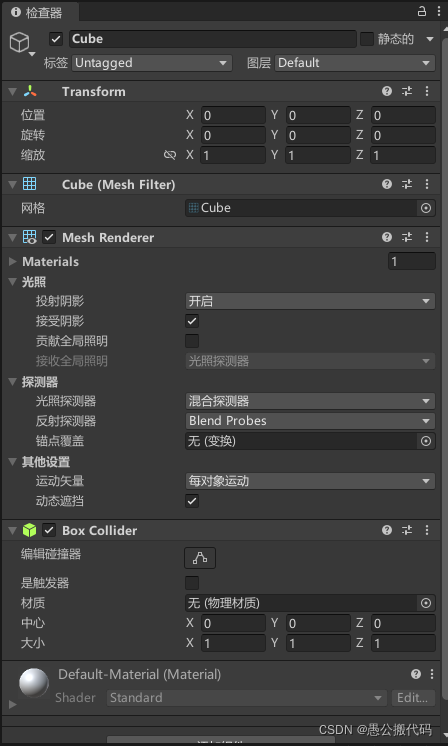Click Box Collider size Y field
The image size is (448, 746).
coord(318,643)
